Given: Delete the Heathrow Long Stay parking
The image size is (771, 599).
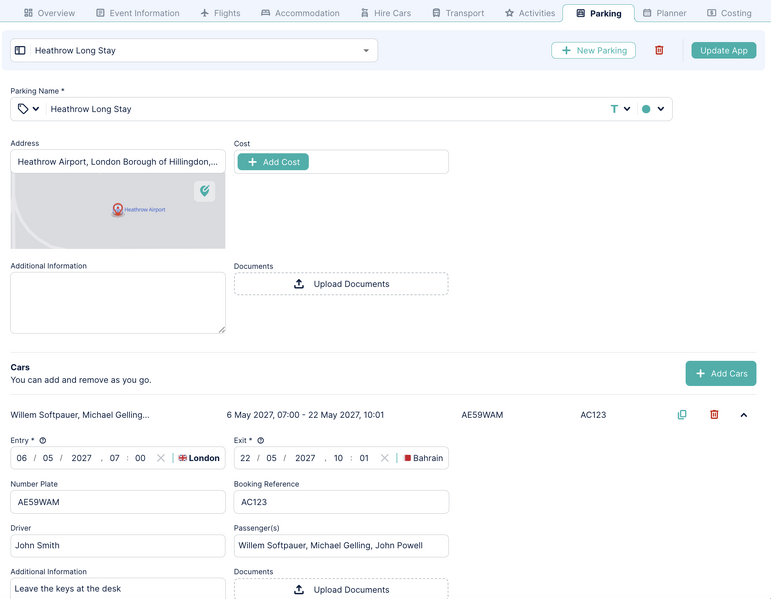Looking at the screenshot, I should 659,50.
